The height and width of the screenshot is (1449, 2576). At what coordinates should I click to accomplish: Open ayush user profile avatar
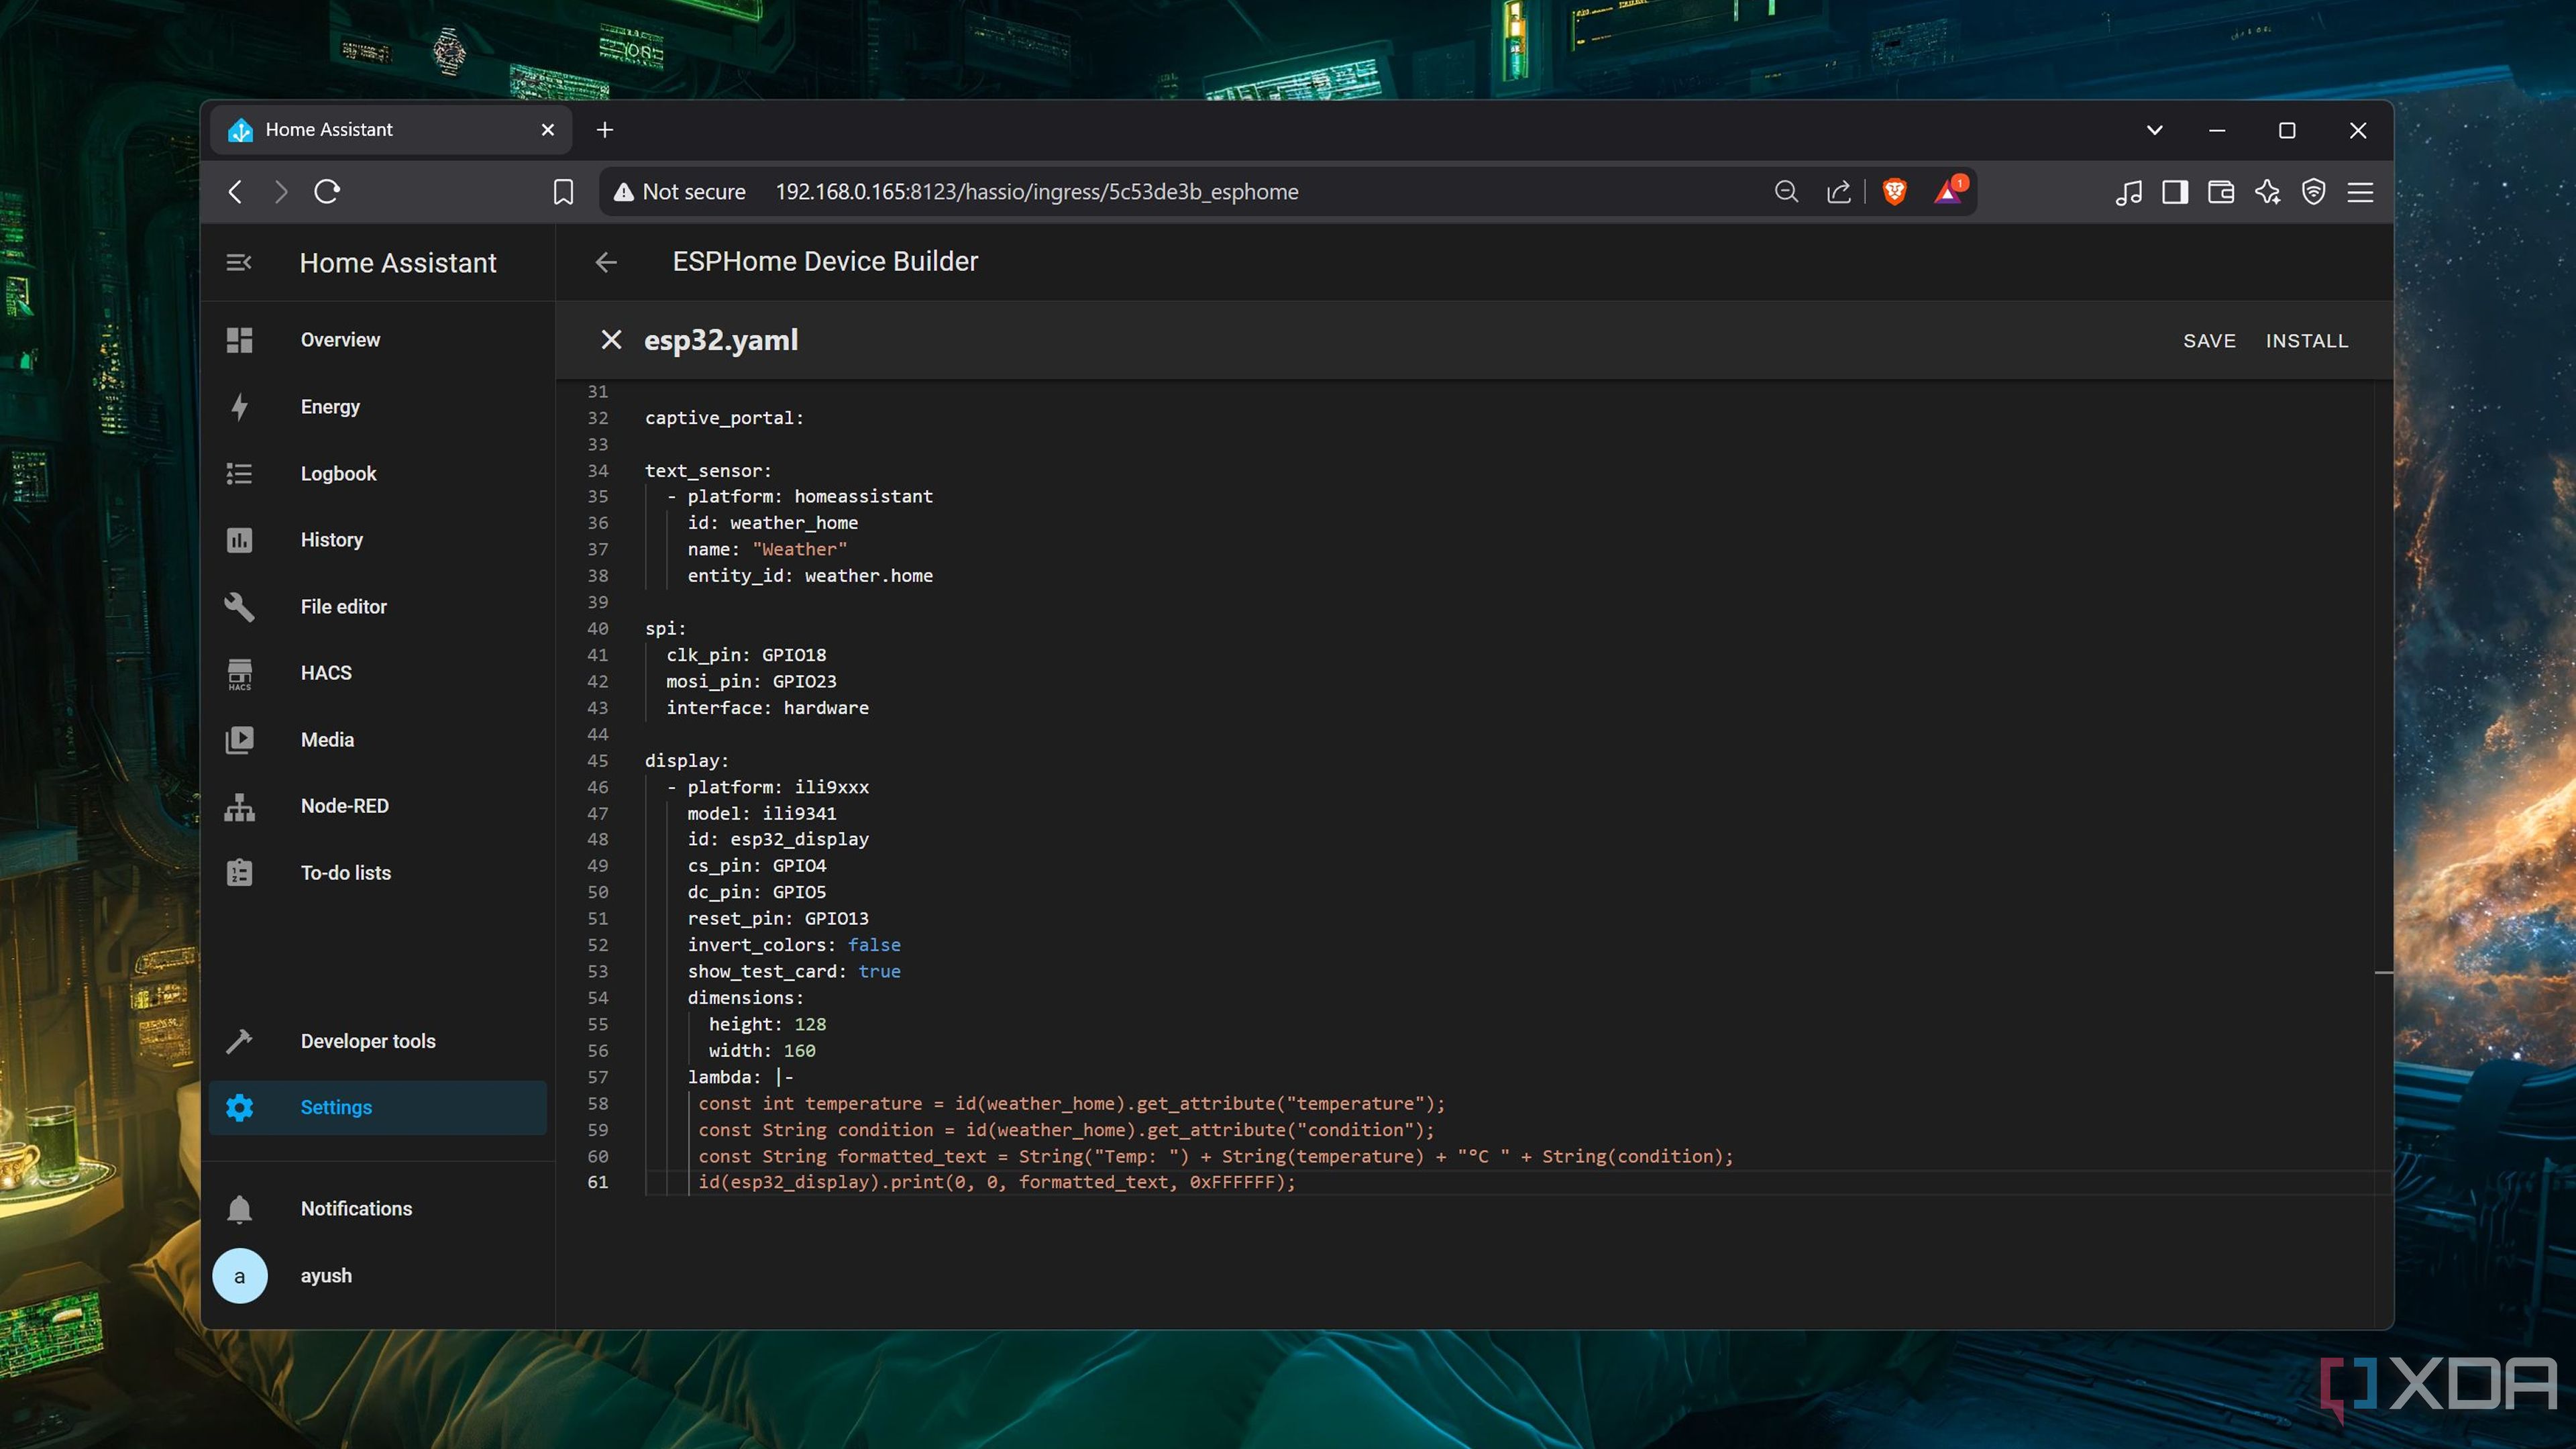[x=239, y=1276]
